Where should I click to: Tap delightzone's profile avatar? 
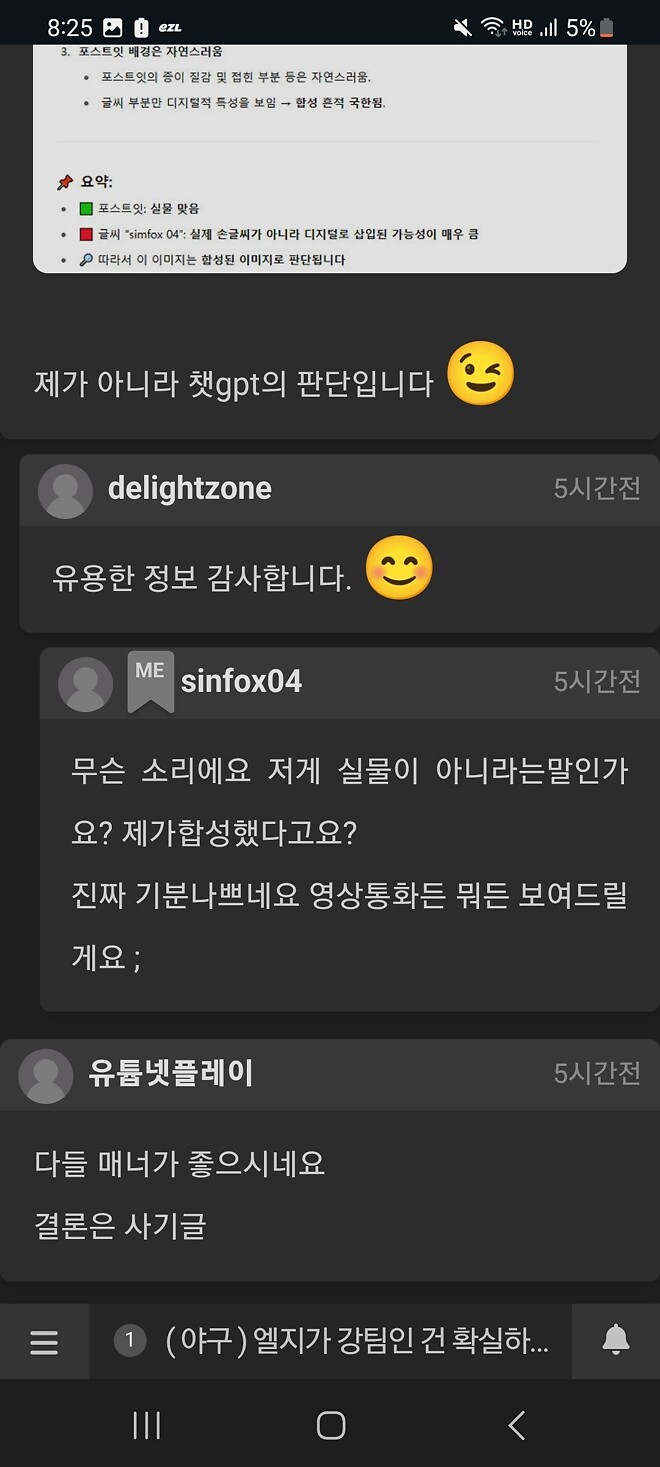coord(64,489)
